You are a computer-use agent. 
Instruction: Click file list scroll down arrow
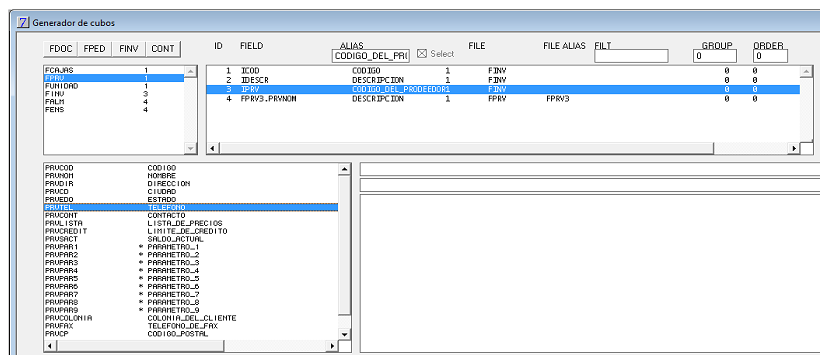click(190, 148)
